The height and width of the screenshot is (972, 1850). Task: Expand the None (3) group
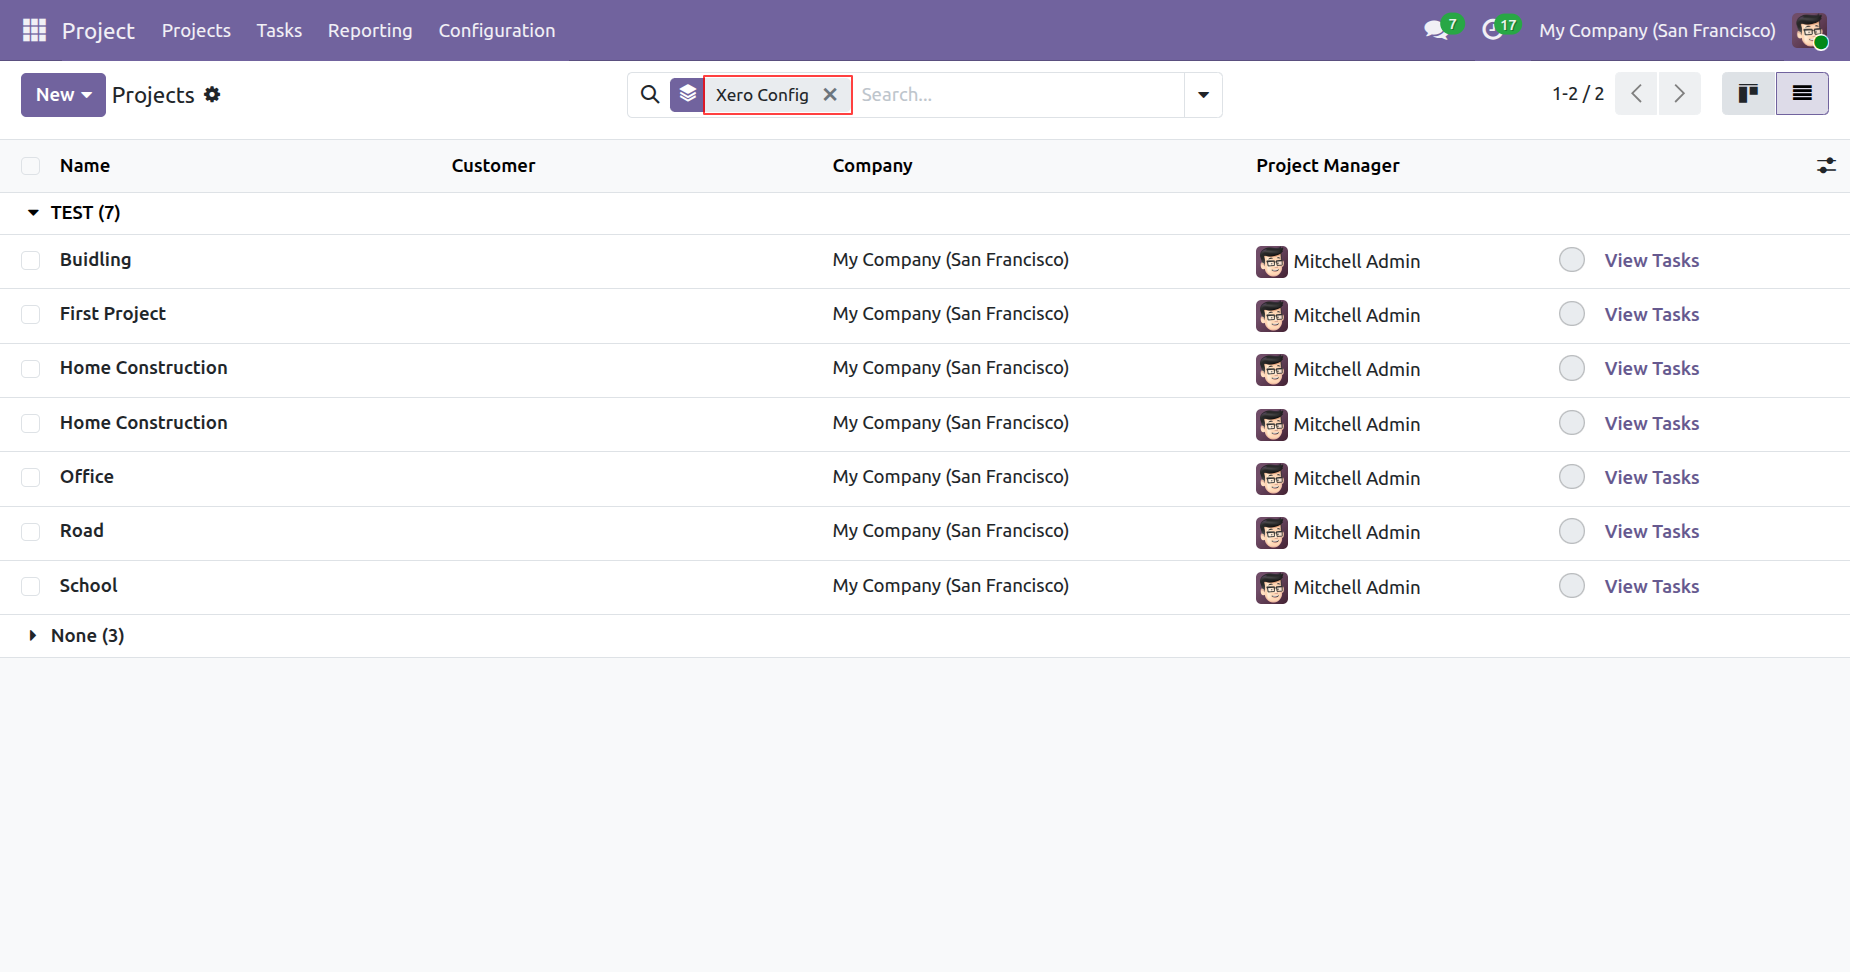(x=33, y=636)
